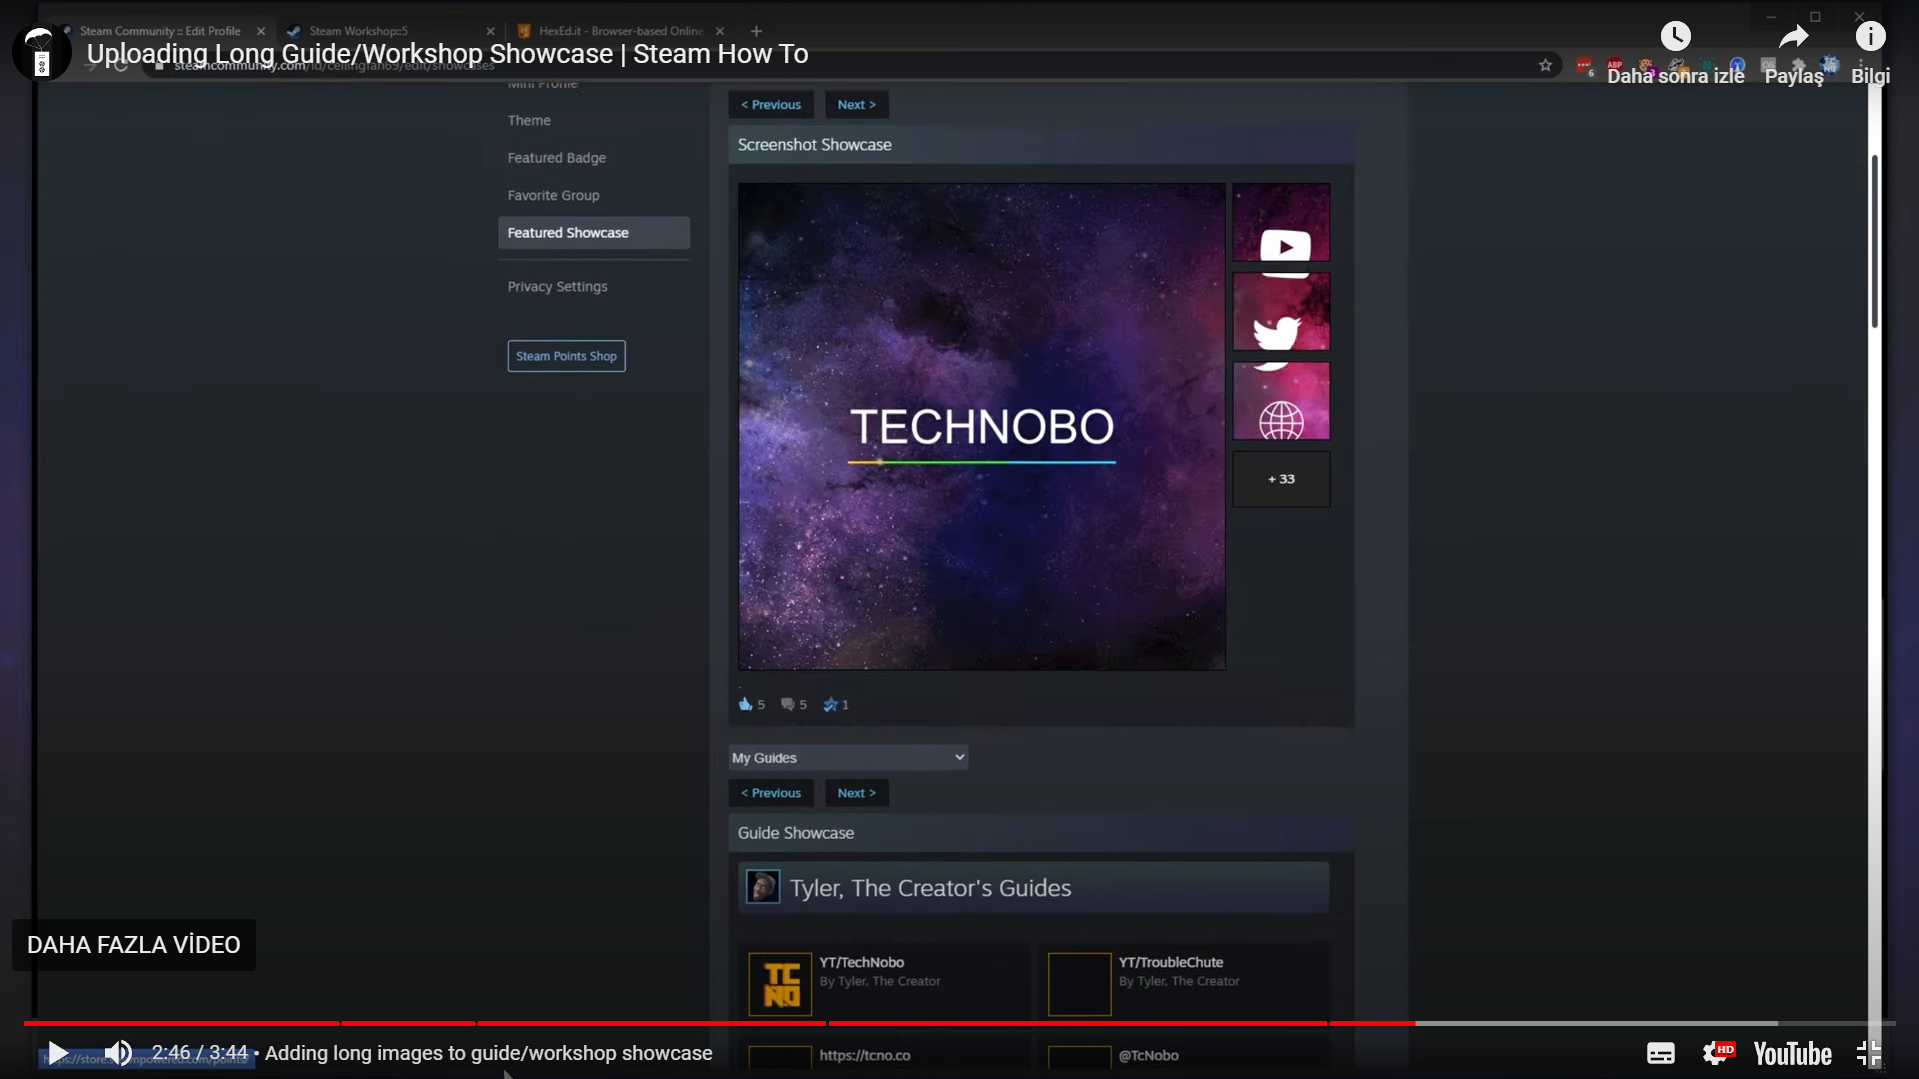Click DAHA FAZLA VİDEO button
The width and height of the screenshot is (1919, 1079).
coord(134,945)
